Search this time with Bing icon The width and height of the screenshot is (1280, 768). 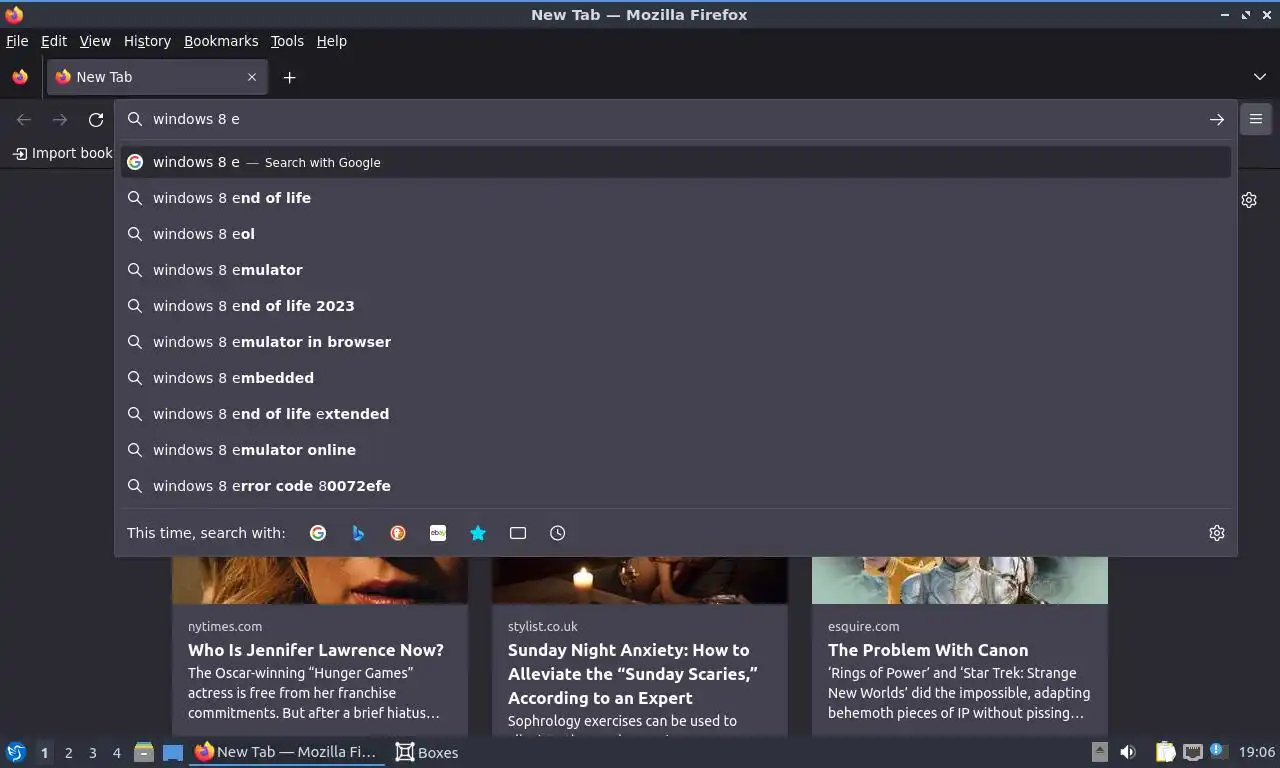(x=358, y=533)
